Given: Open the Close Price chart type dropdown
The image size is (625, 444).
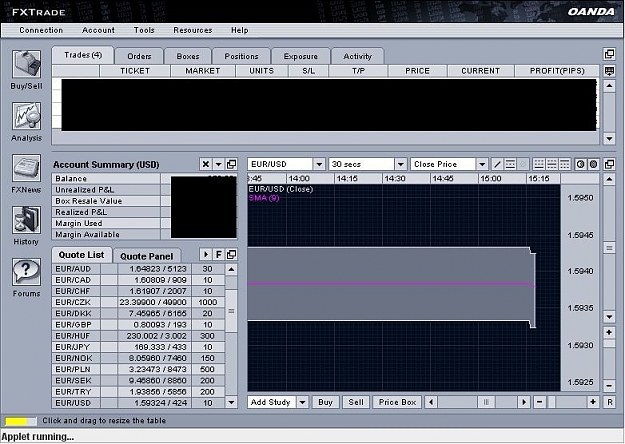Looking at the screenshot, I should point(482,164).
